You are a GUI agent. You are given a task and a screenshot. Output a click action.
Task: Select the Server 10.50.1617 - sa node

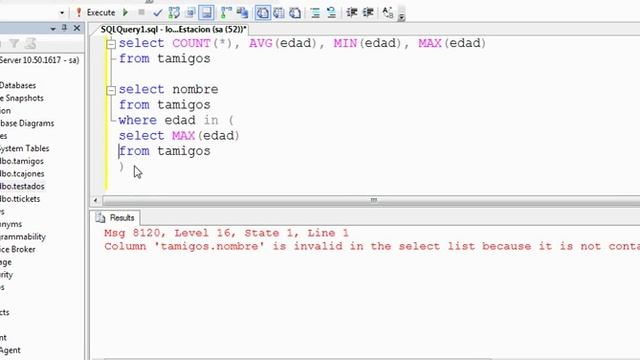[x=40, y=60]
